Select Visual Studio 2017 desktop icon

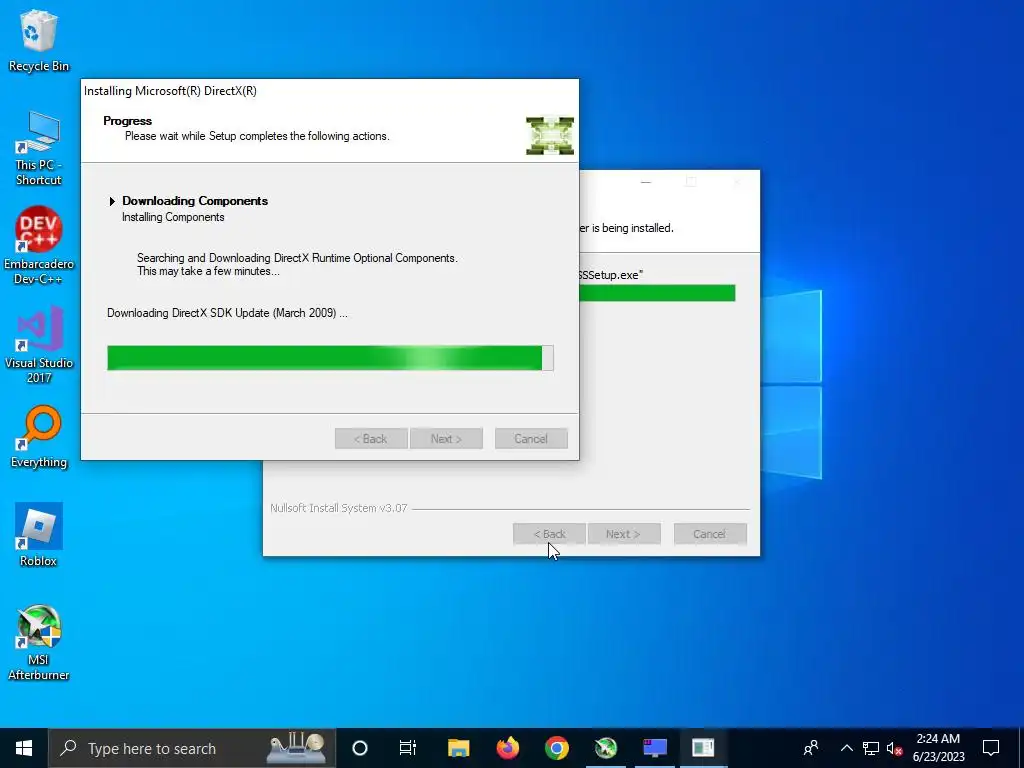(39, 344)
